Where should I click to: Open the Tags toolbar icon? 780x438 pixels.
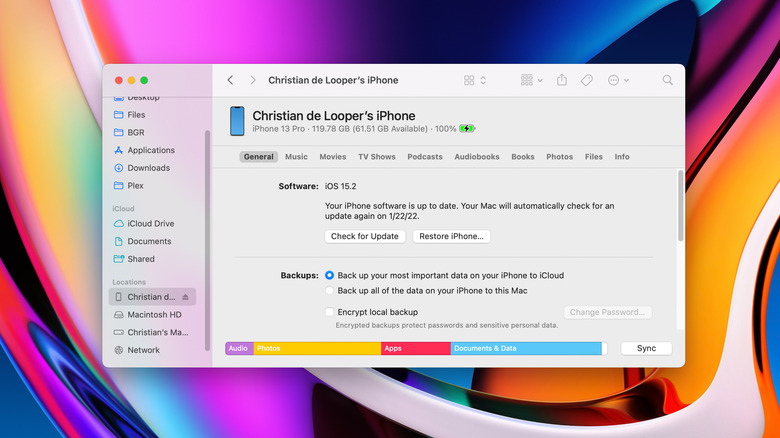[587, 80]
